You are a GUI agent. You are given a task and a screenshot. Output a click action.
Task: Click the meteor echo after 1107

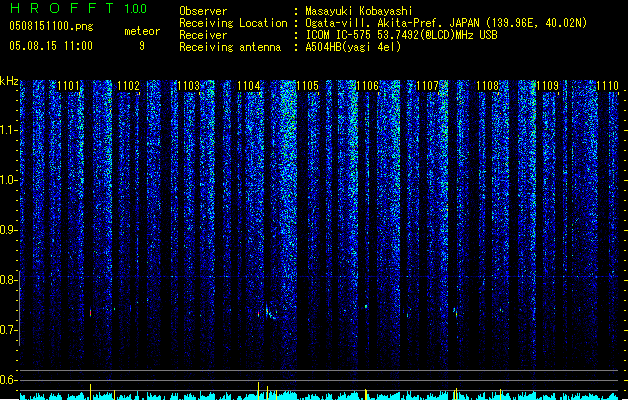(456, 313)
